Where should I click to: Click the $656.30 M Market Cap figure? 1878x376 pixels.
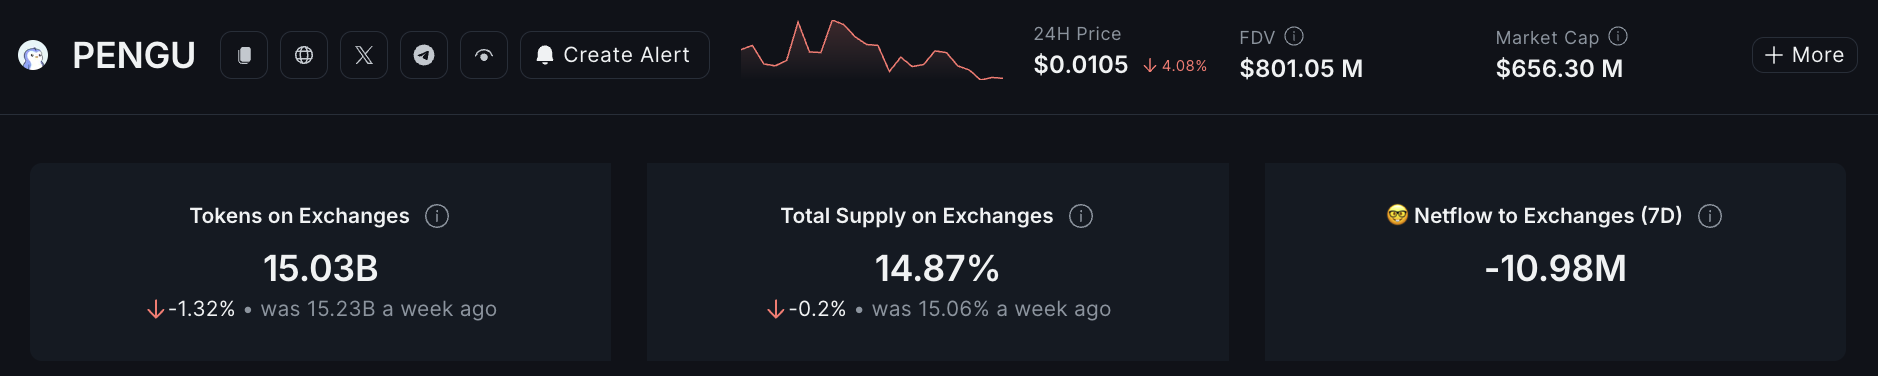(1559, 69)
